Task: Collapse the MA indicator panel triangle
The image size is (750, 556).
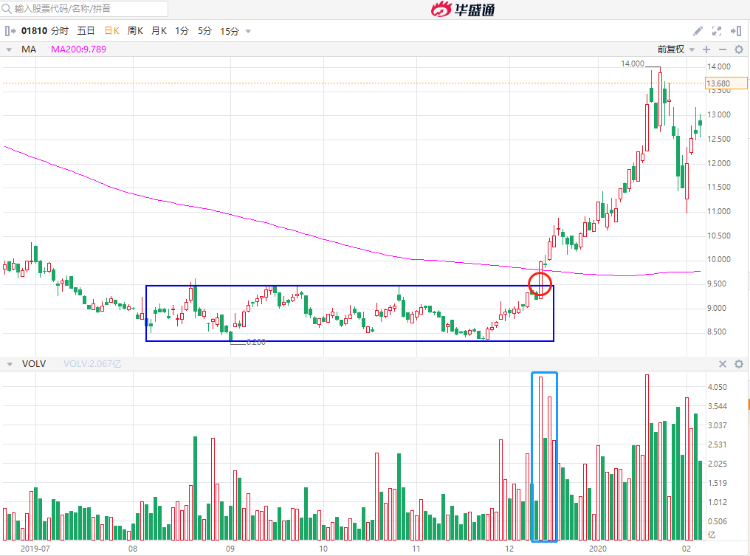Action: click(x=9, y=49)
